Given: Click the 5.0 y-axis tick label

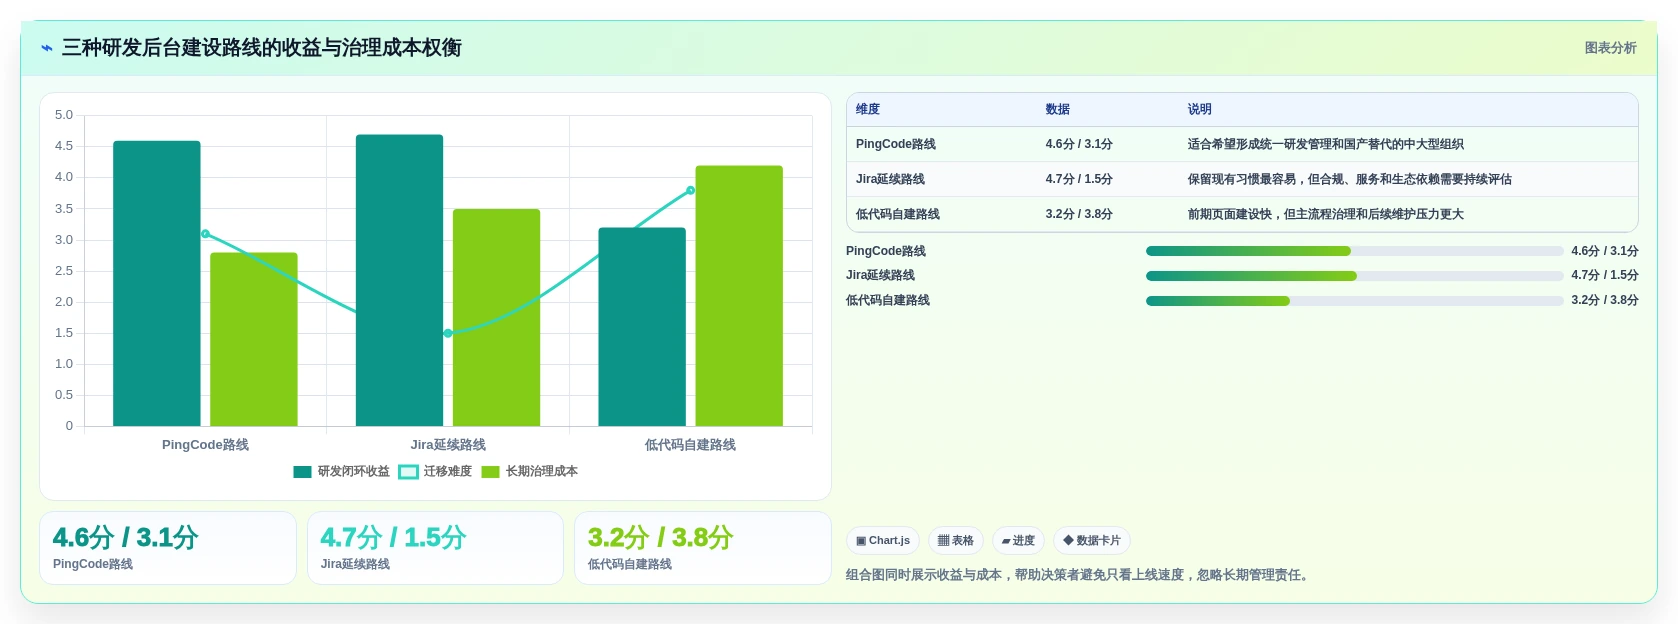Looking at the screenshot, I should [64, 115].
